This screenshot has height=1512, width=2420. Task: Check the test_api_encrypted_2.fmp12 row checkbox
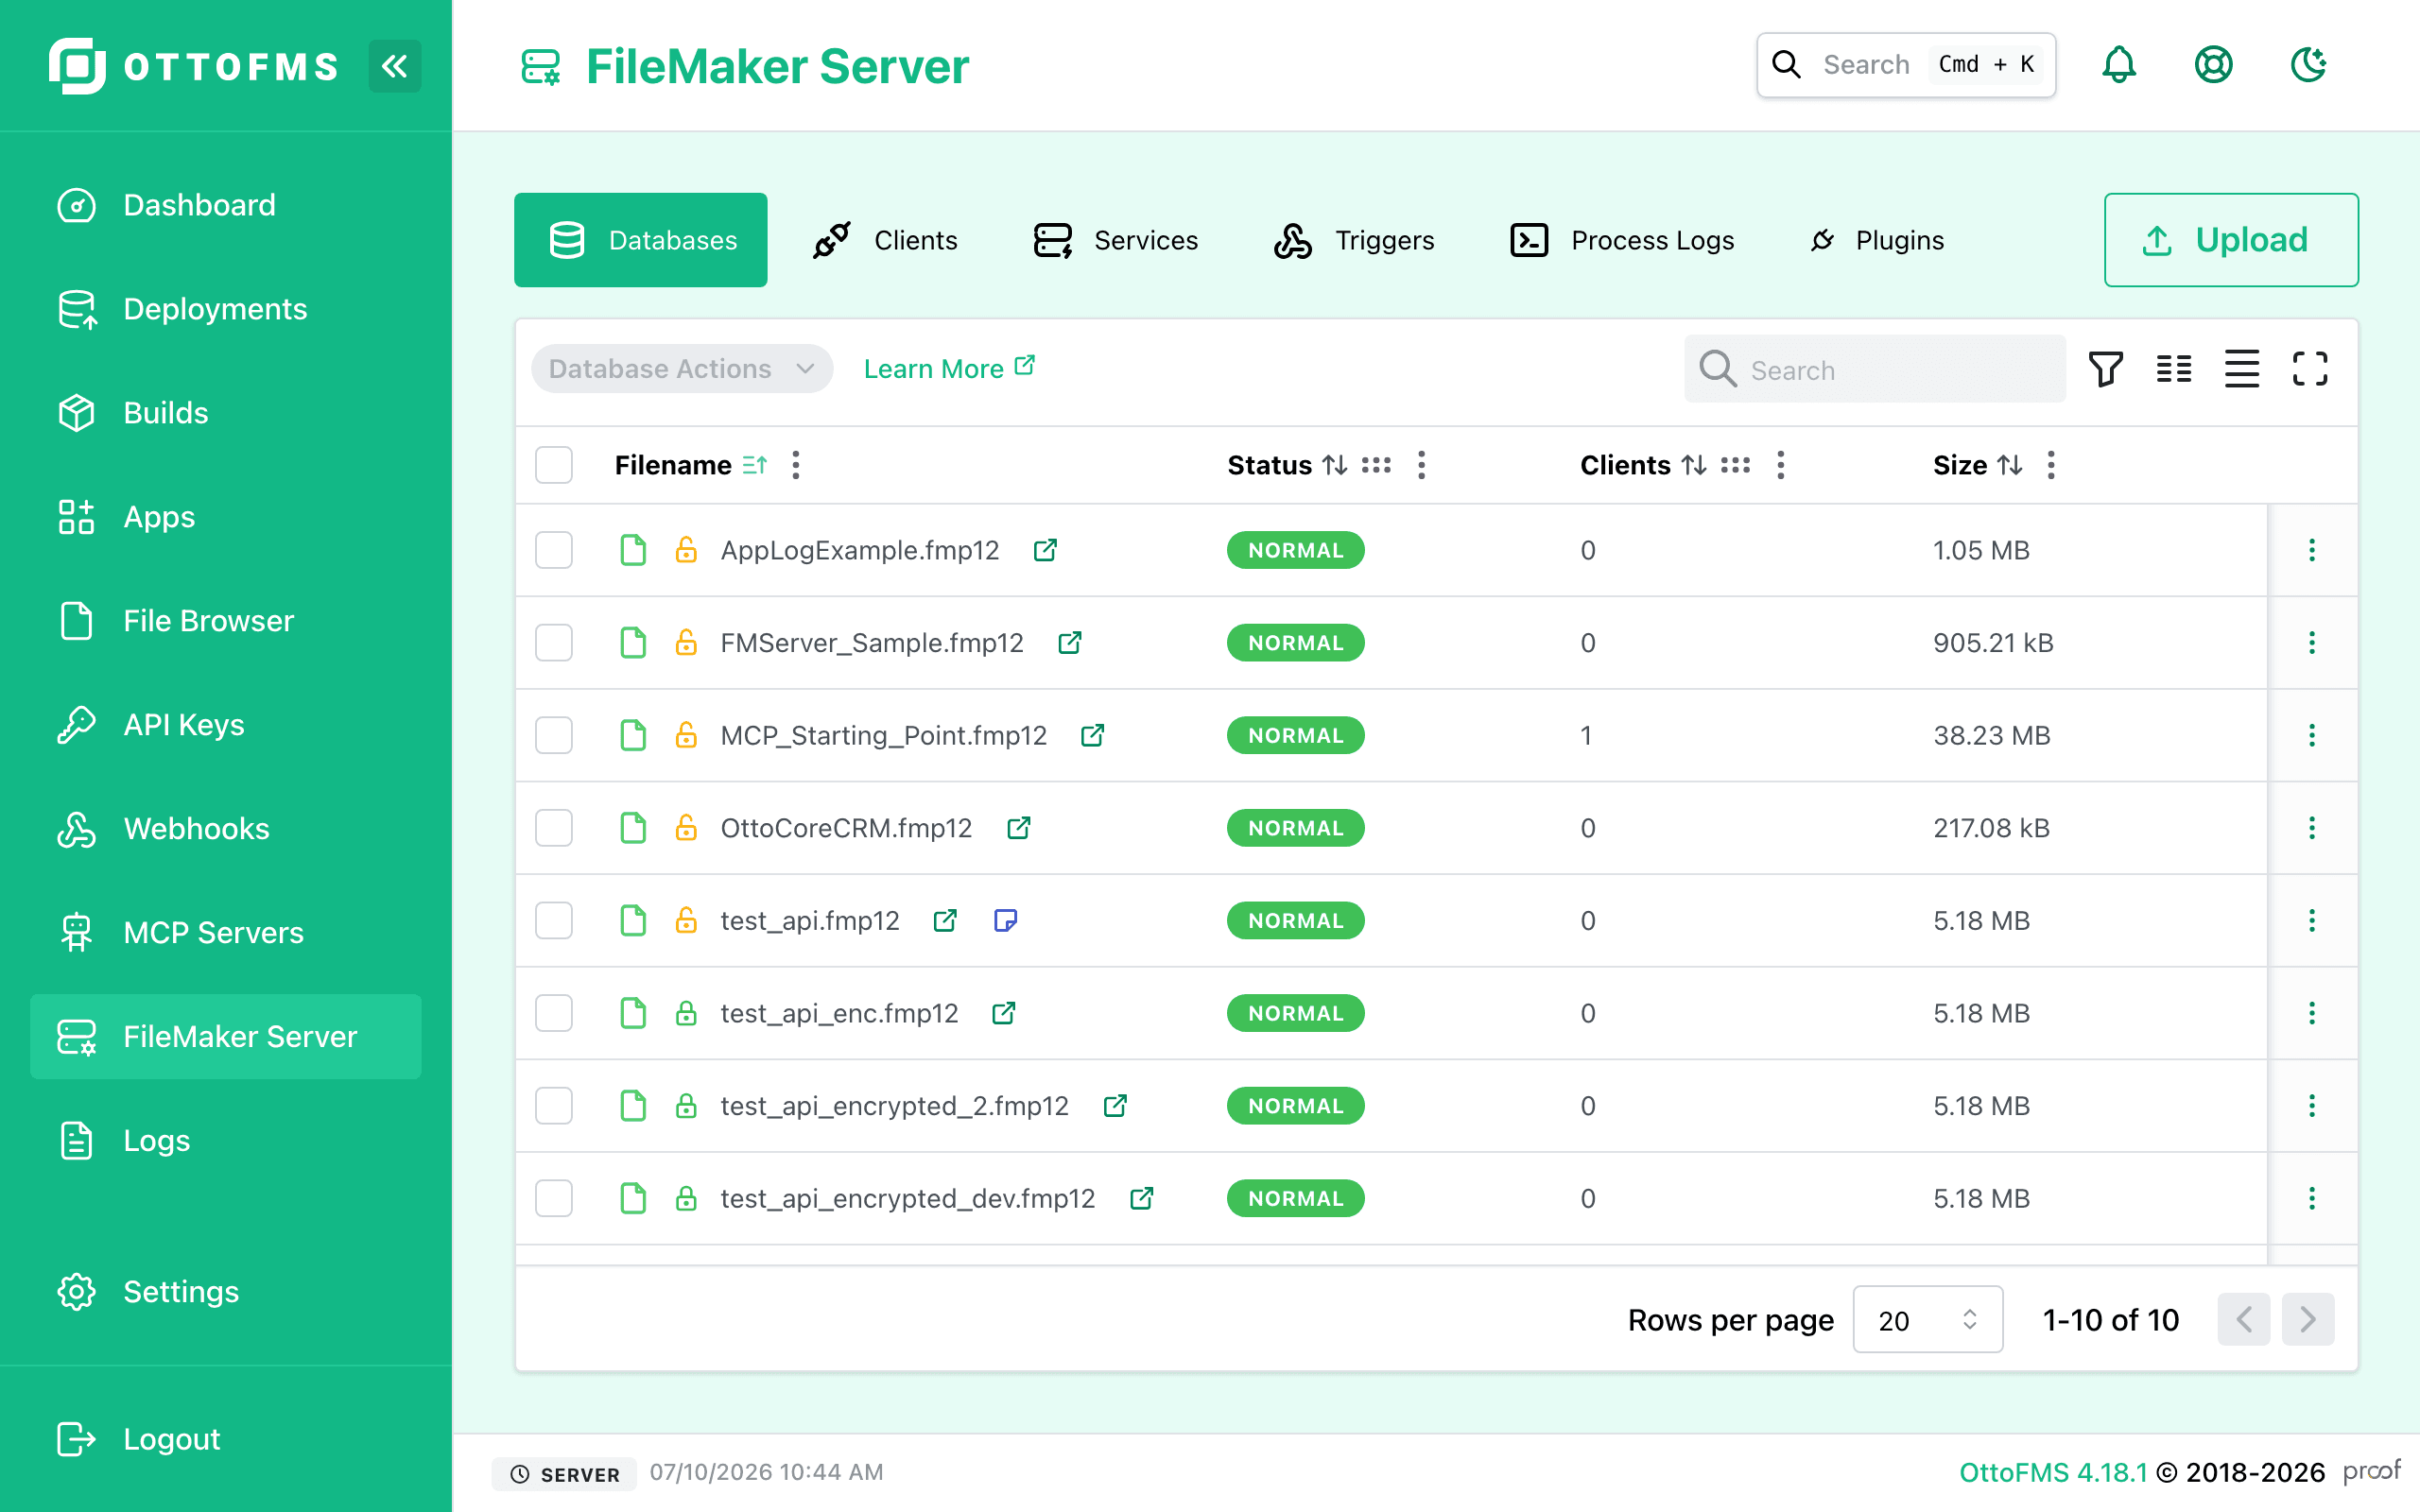click(554, 1106)
